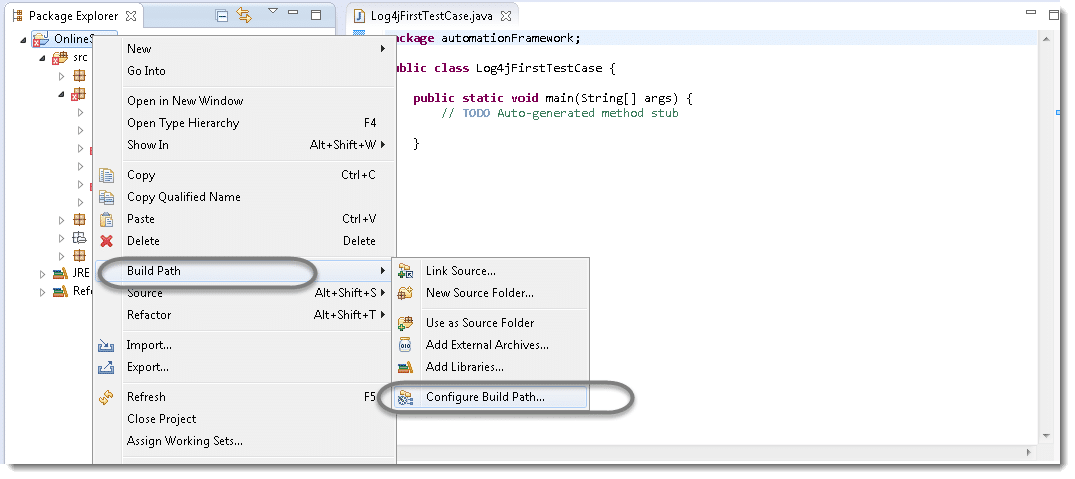1075x479 pixels.
Task: Click the Add Libraries books icon
Action: coord(406,367)
